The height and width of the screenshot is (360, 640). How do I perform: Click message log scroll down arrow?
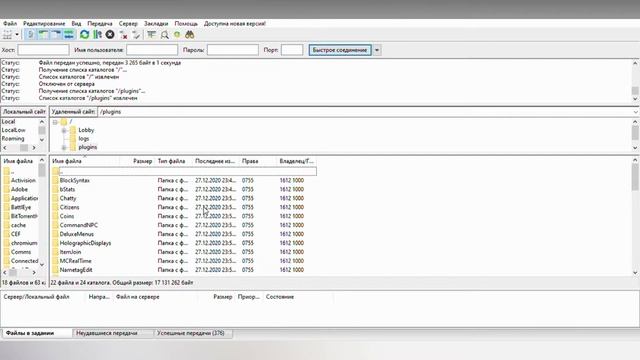[635, 99]
